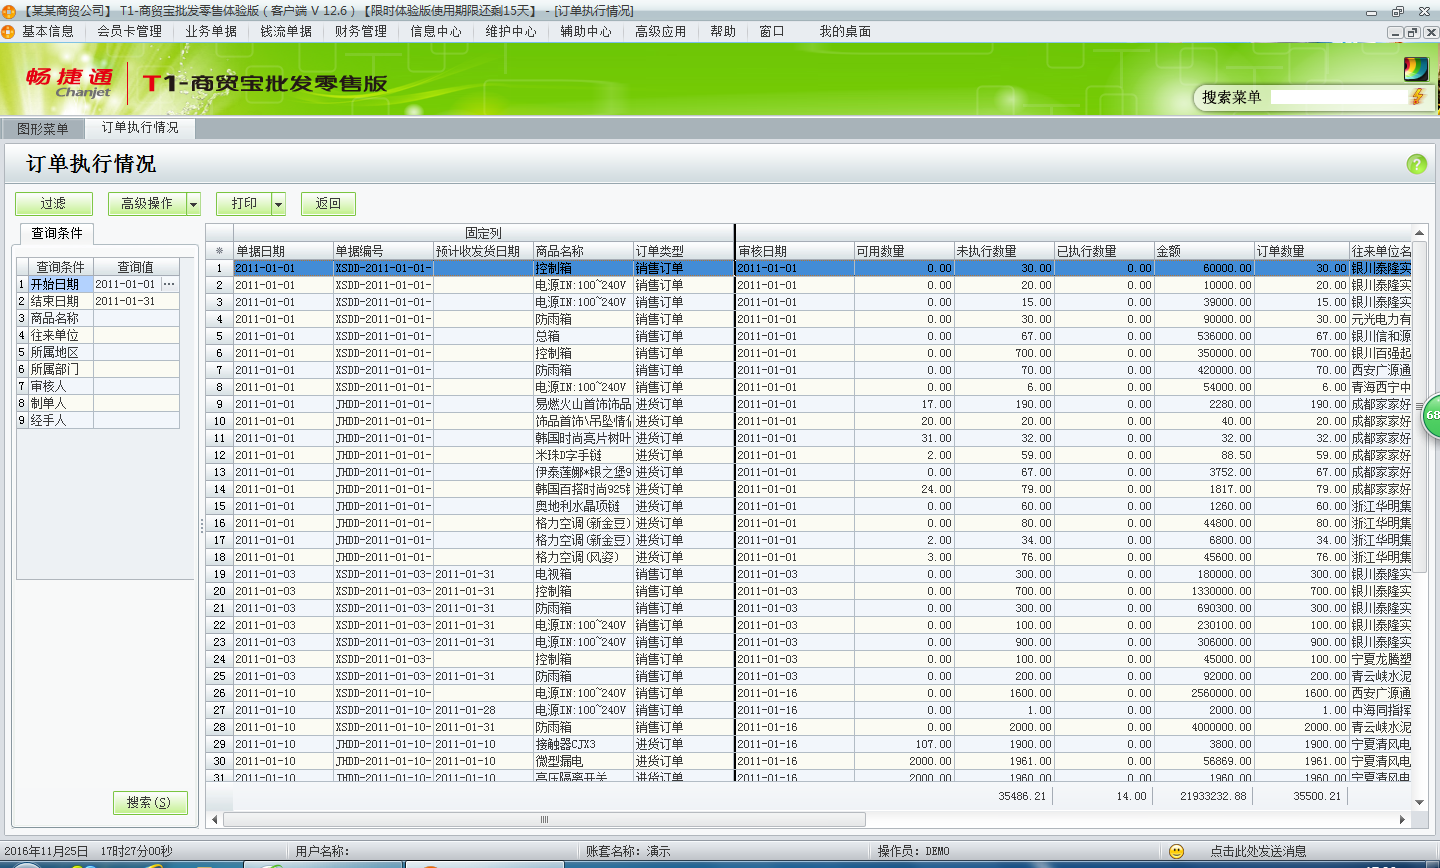Expand the 打印 dropdown arrow
Image resolution: width=1440 pixels, height=868 pixels.
[279, 204]
